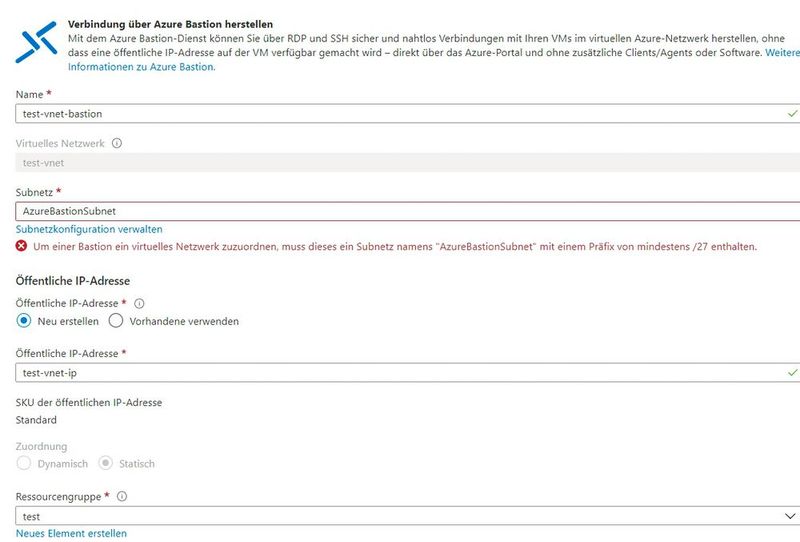Click heading Verbindung über Azure Bastion herstellen
This screenshot has width=800, height=542.
pyautogui.click(x=170, y=24)
